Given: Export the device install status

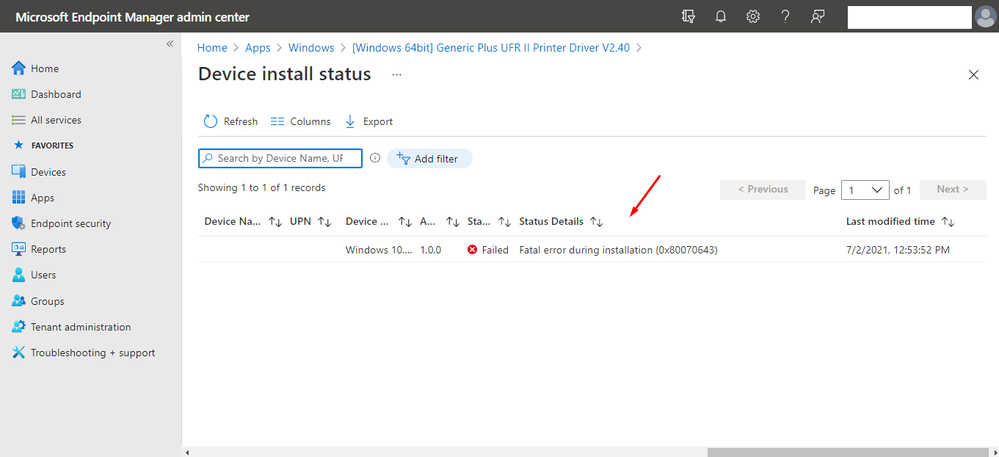Looking at the screenshot, I should [369, 121].
